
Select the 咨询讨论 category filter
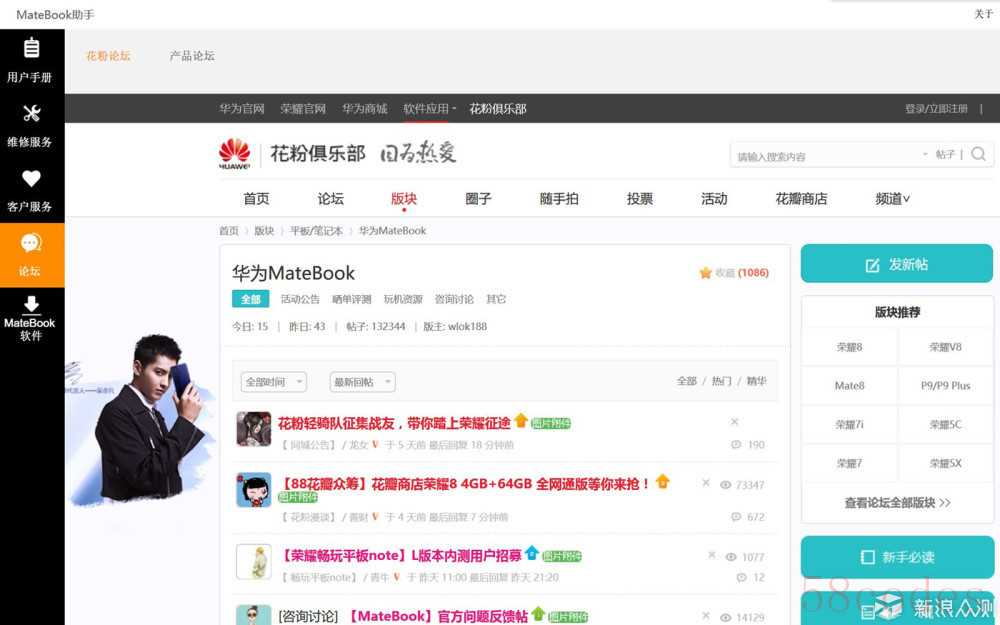point(454,299)
